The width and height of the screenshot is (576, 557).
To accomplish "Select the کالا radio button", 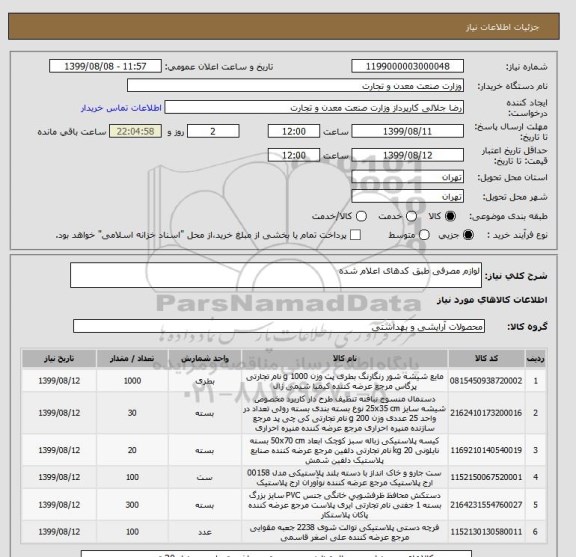I will 450,216.
